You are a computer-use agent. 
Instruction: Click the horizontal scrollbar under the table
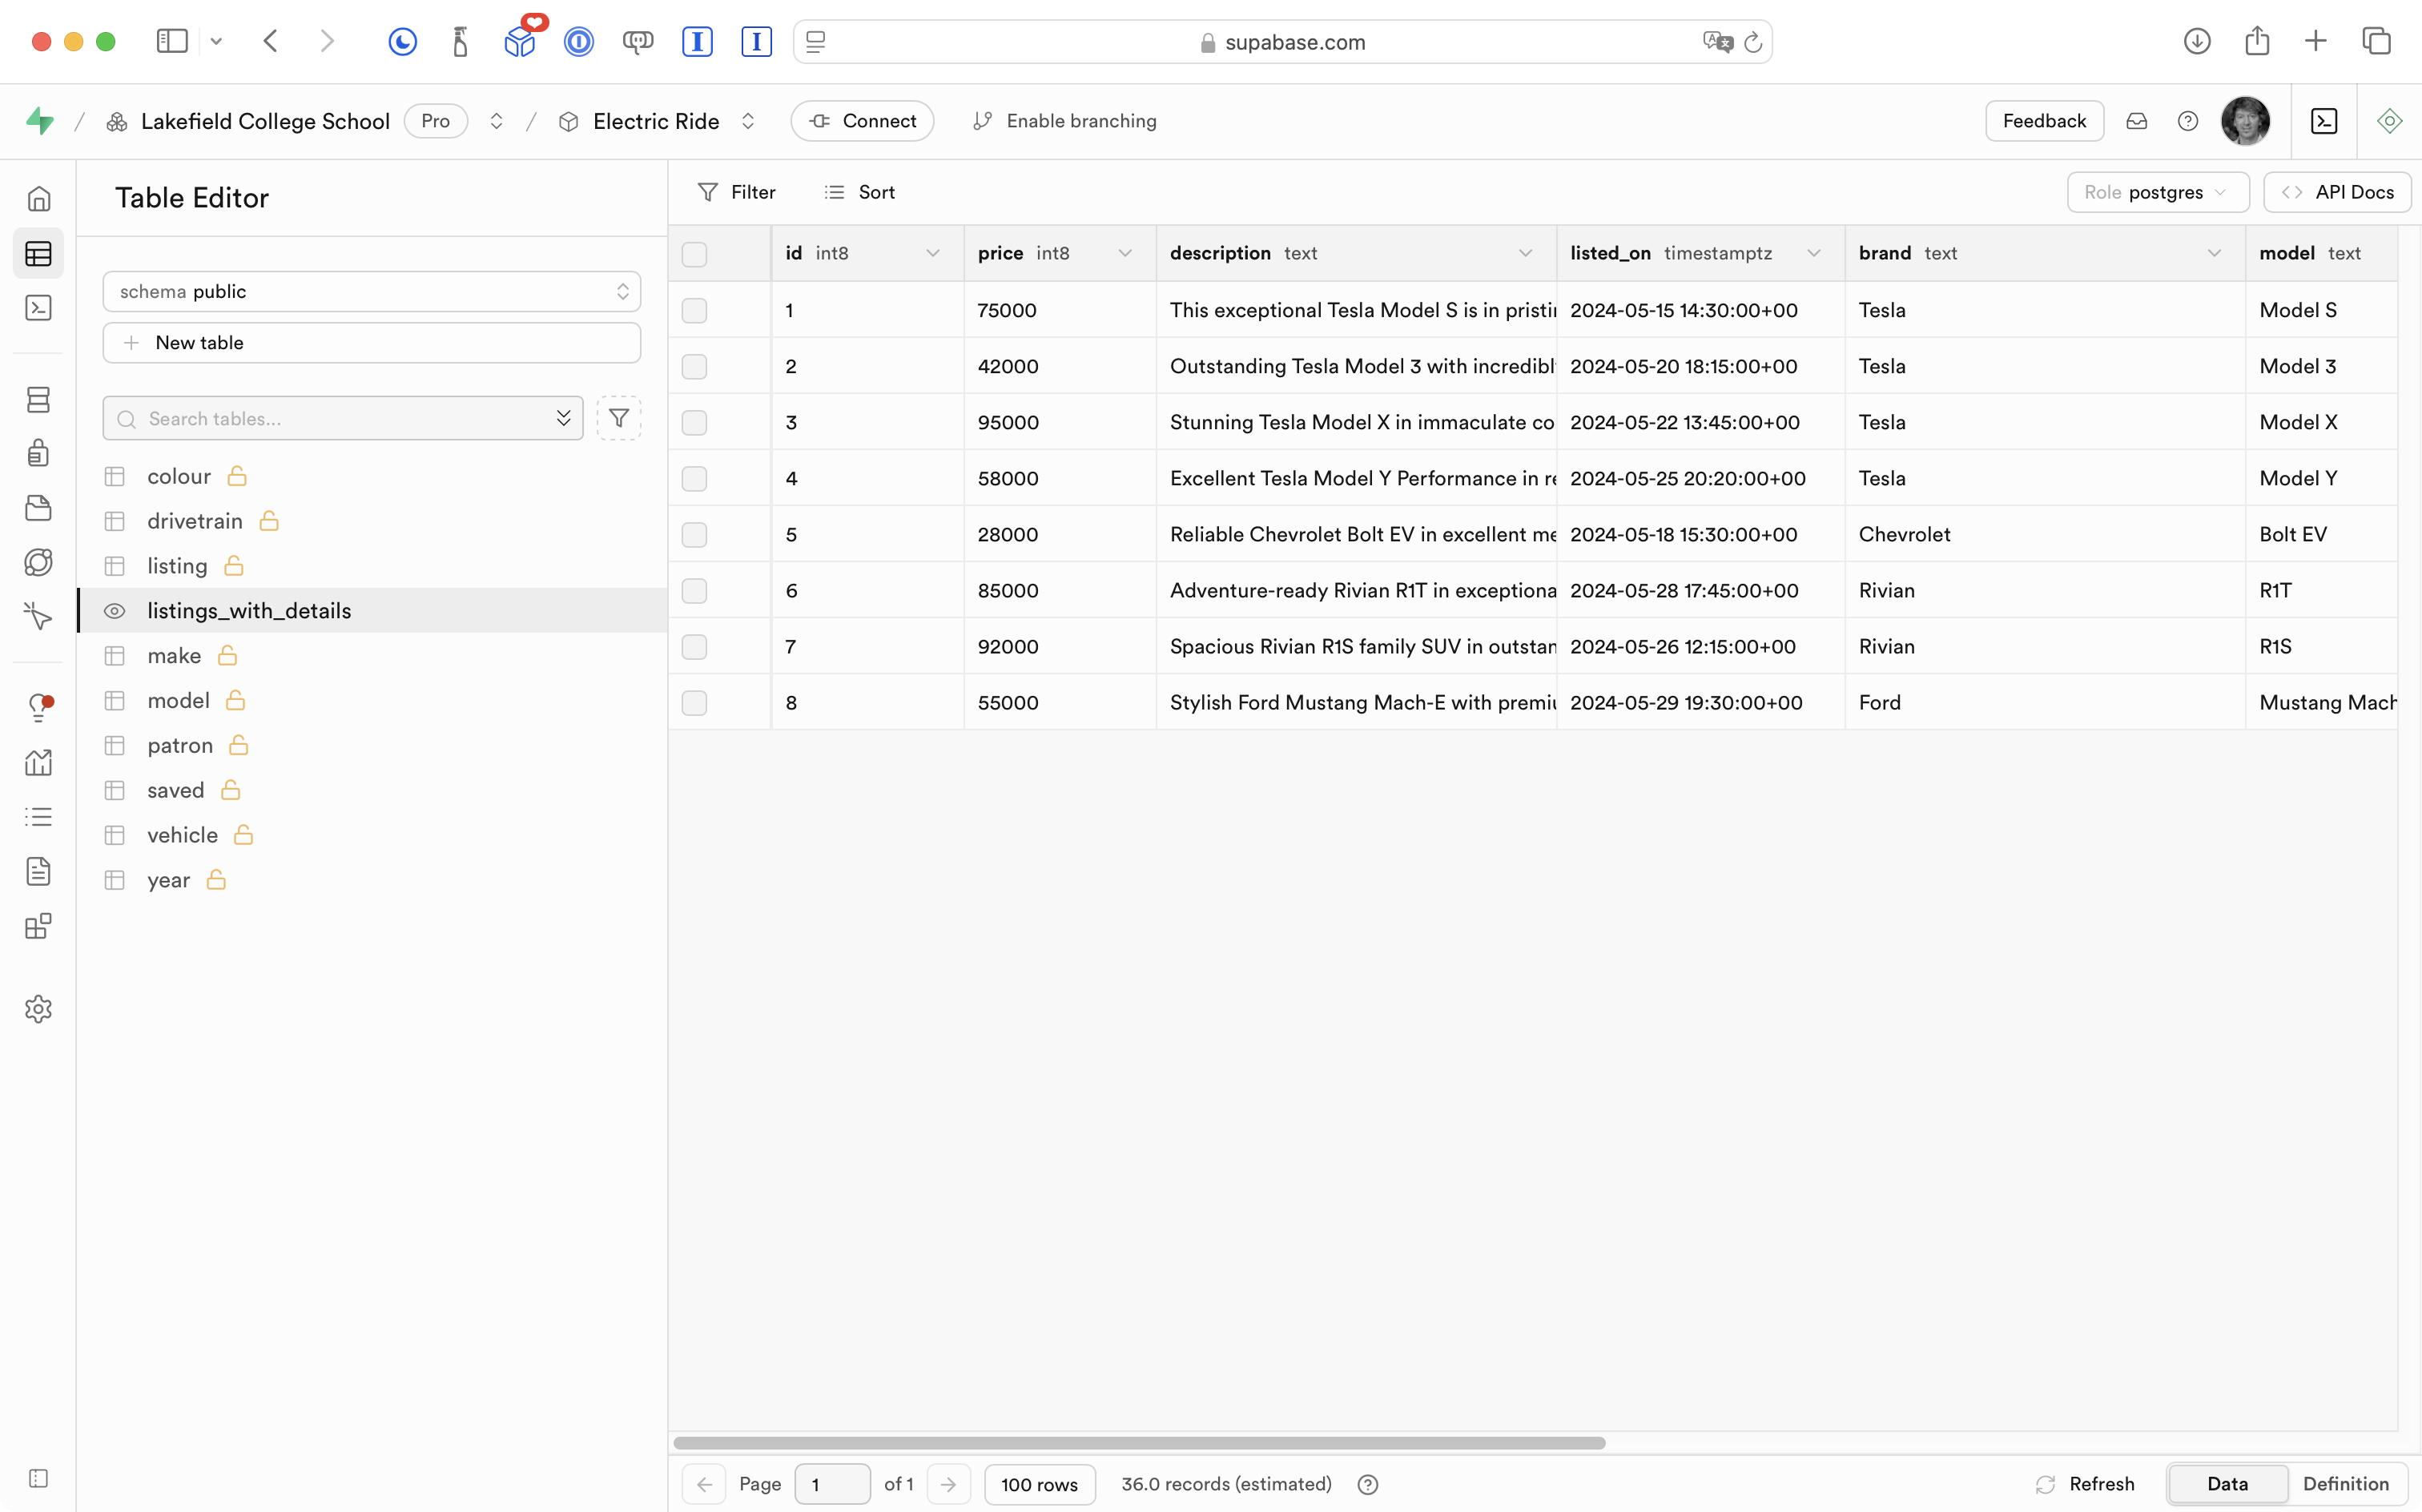(x=1139, y=1443)
